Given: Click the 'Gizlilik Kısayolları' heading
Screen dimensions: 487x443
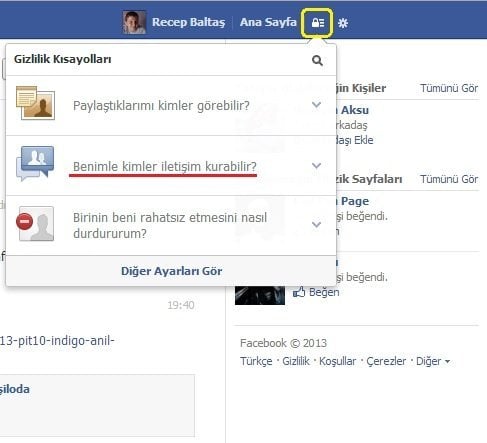Looking at the screenshot, I should click(x=63, y=59).
